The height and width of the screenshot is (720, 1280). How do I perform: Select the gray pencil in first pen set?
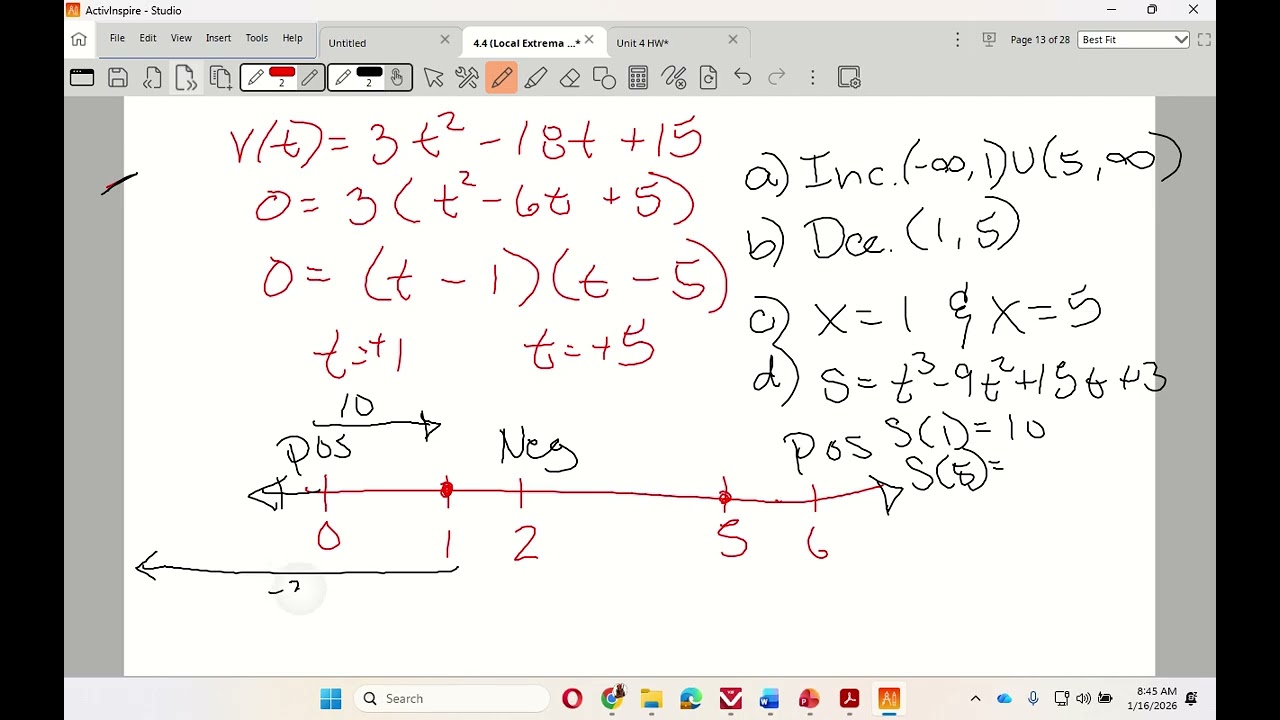click(x=310, y=77)
